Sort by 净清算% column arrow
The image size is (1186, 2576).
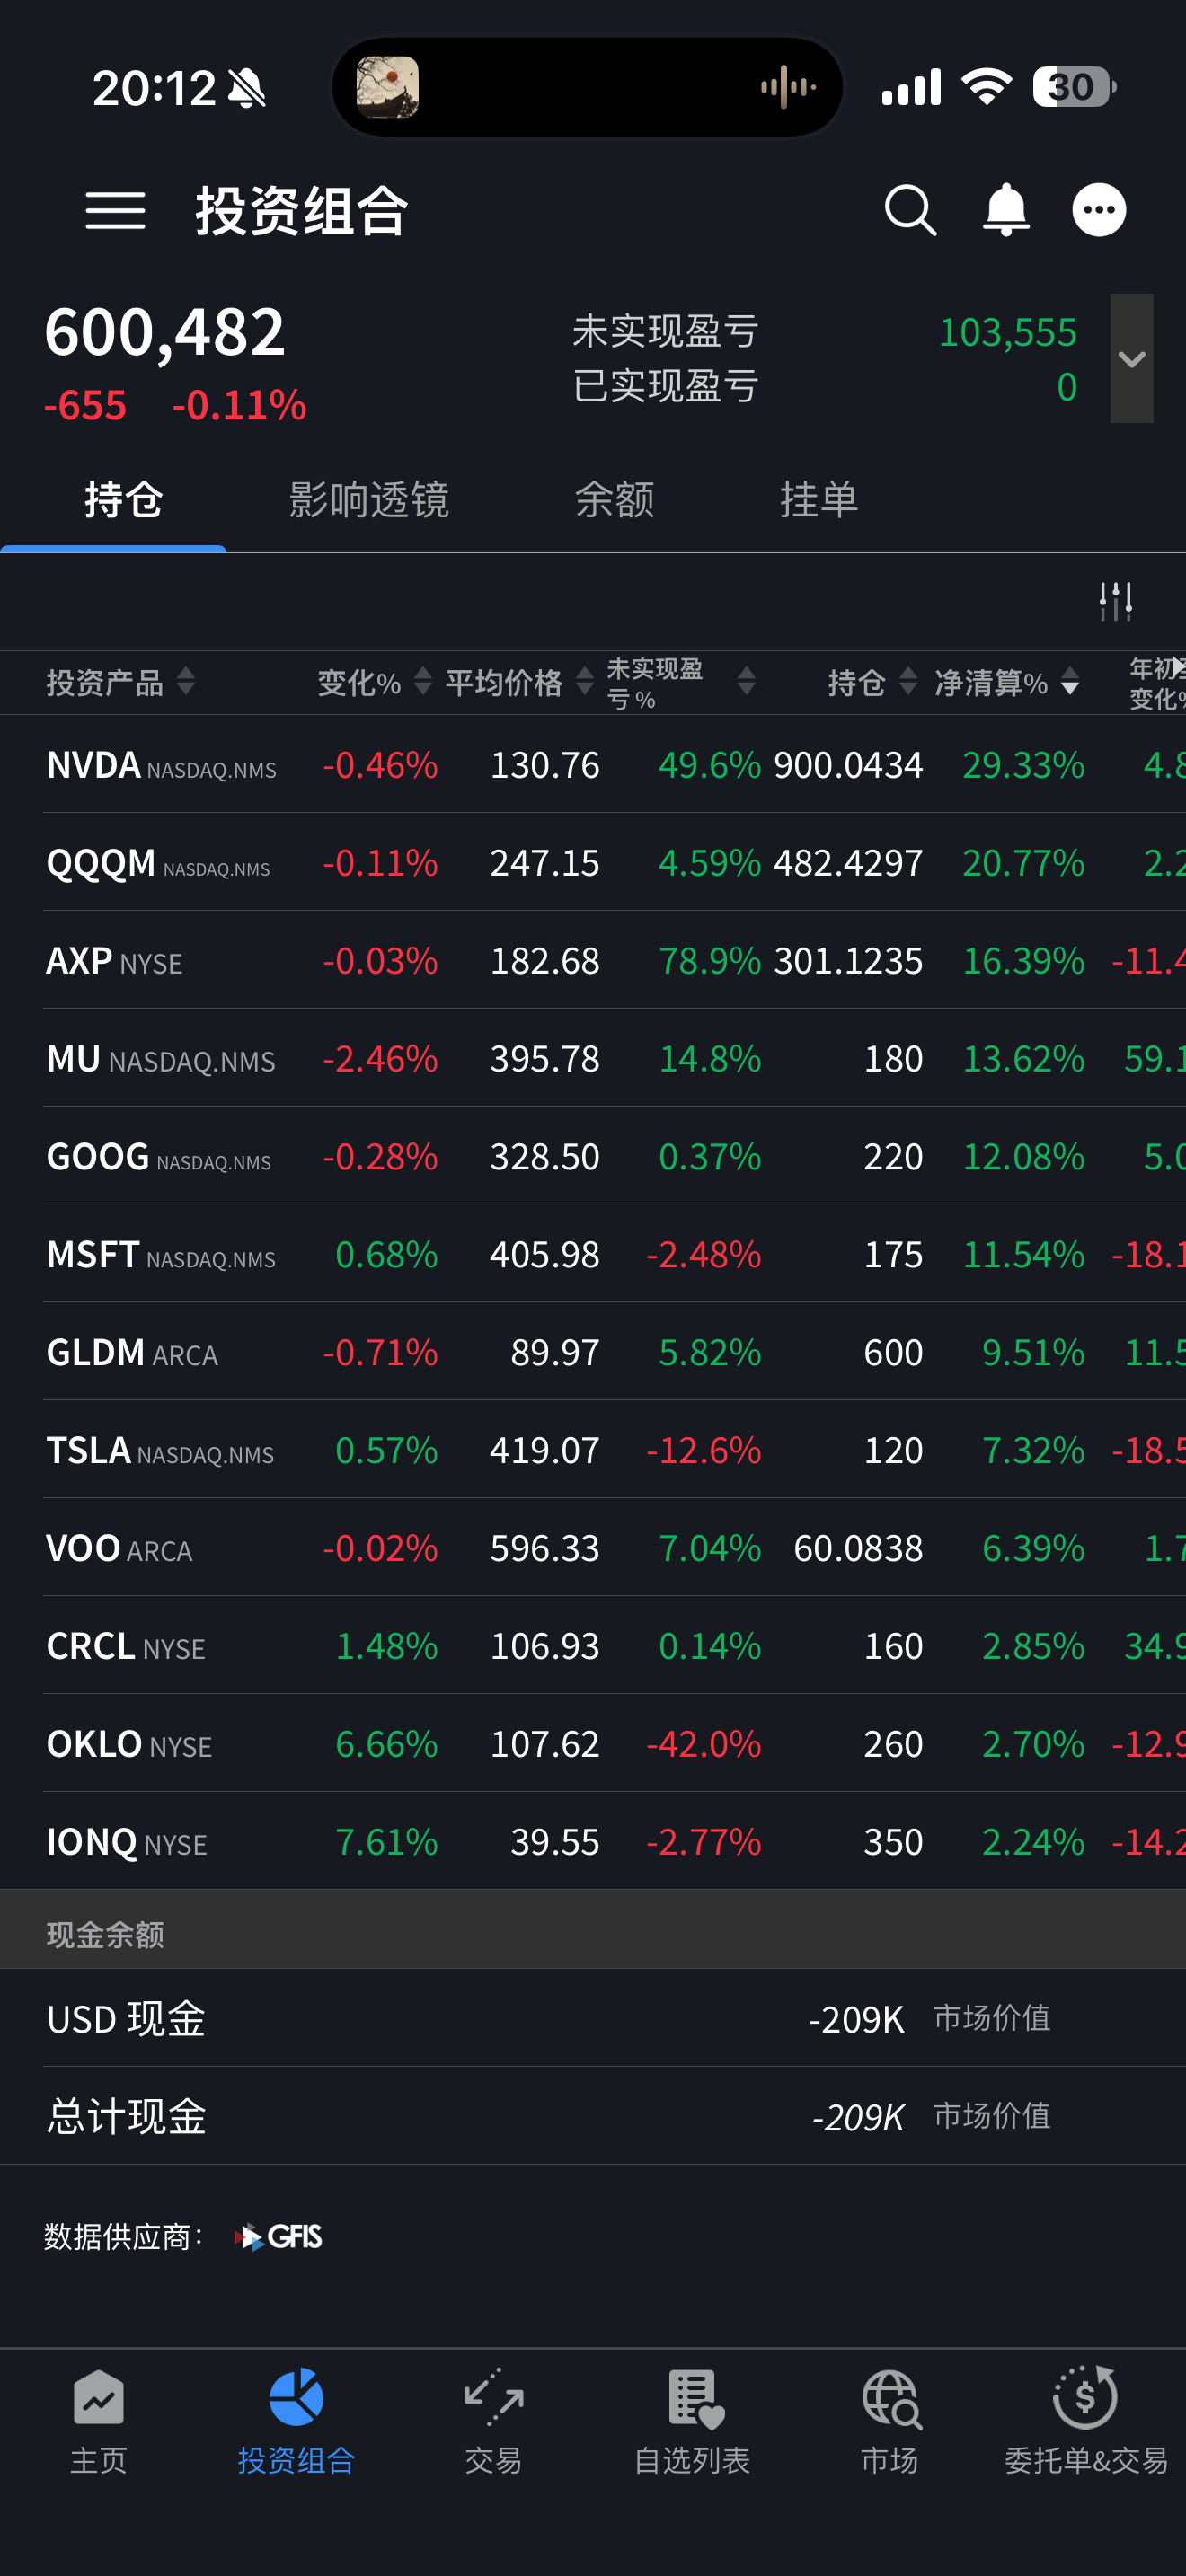coord(1070,682)
